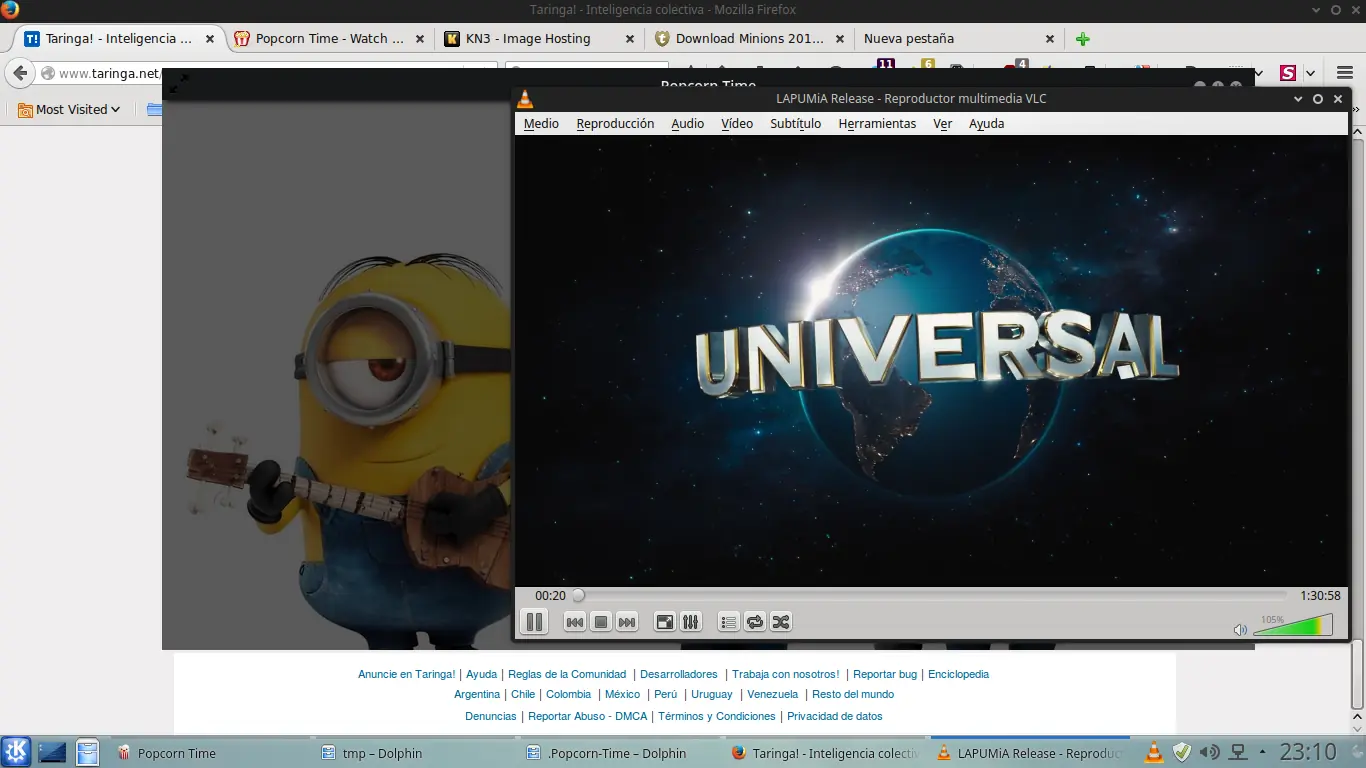
Task: Select México country link
Action: (623, 695)
